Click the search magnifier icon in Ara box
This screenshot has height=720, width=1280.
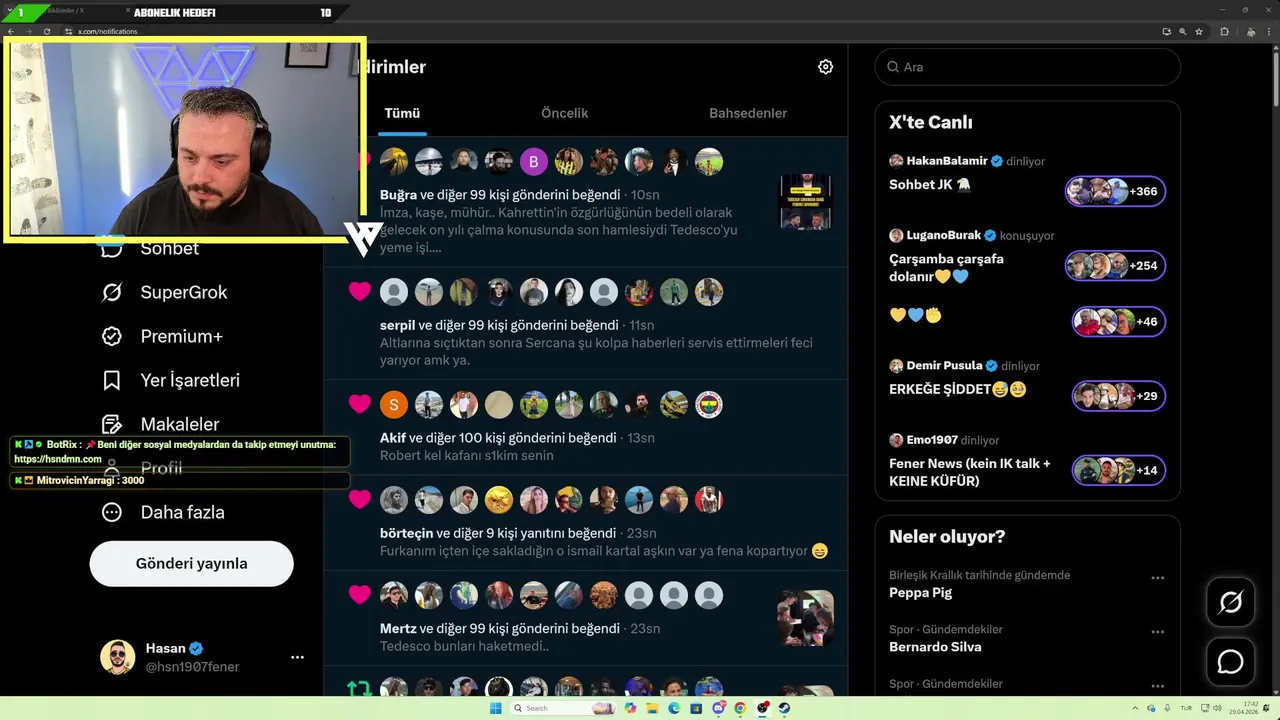(x=892, y=67)
